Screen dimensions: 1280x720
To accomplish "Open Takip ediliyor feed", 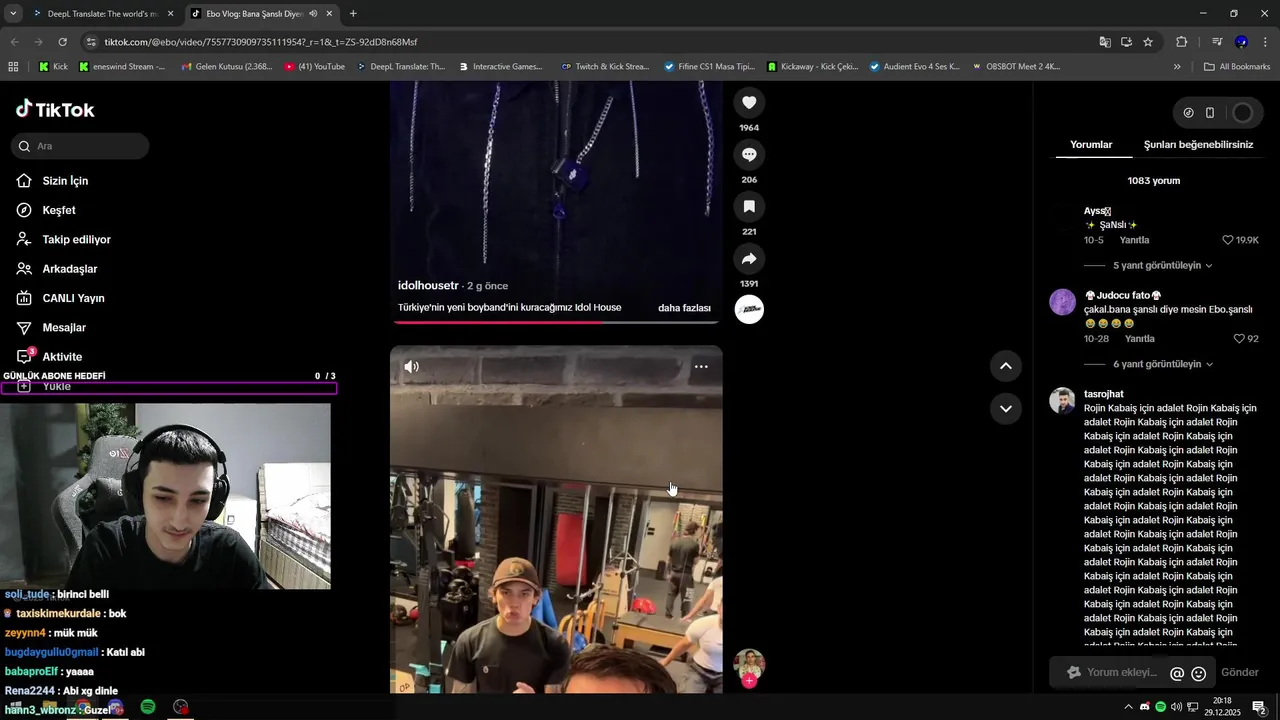I will (x=76, y=240).
